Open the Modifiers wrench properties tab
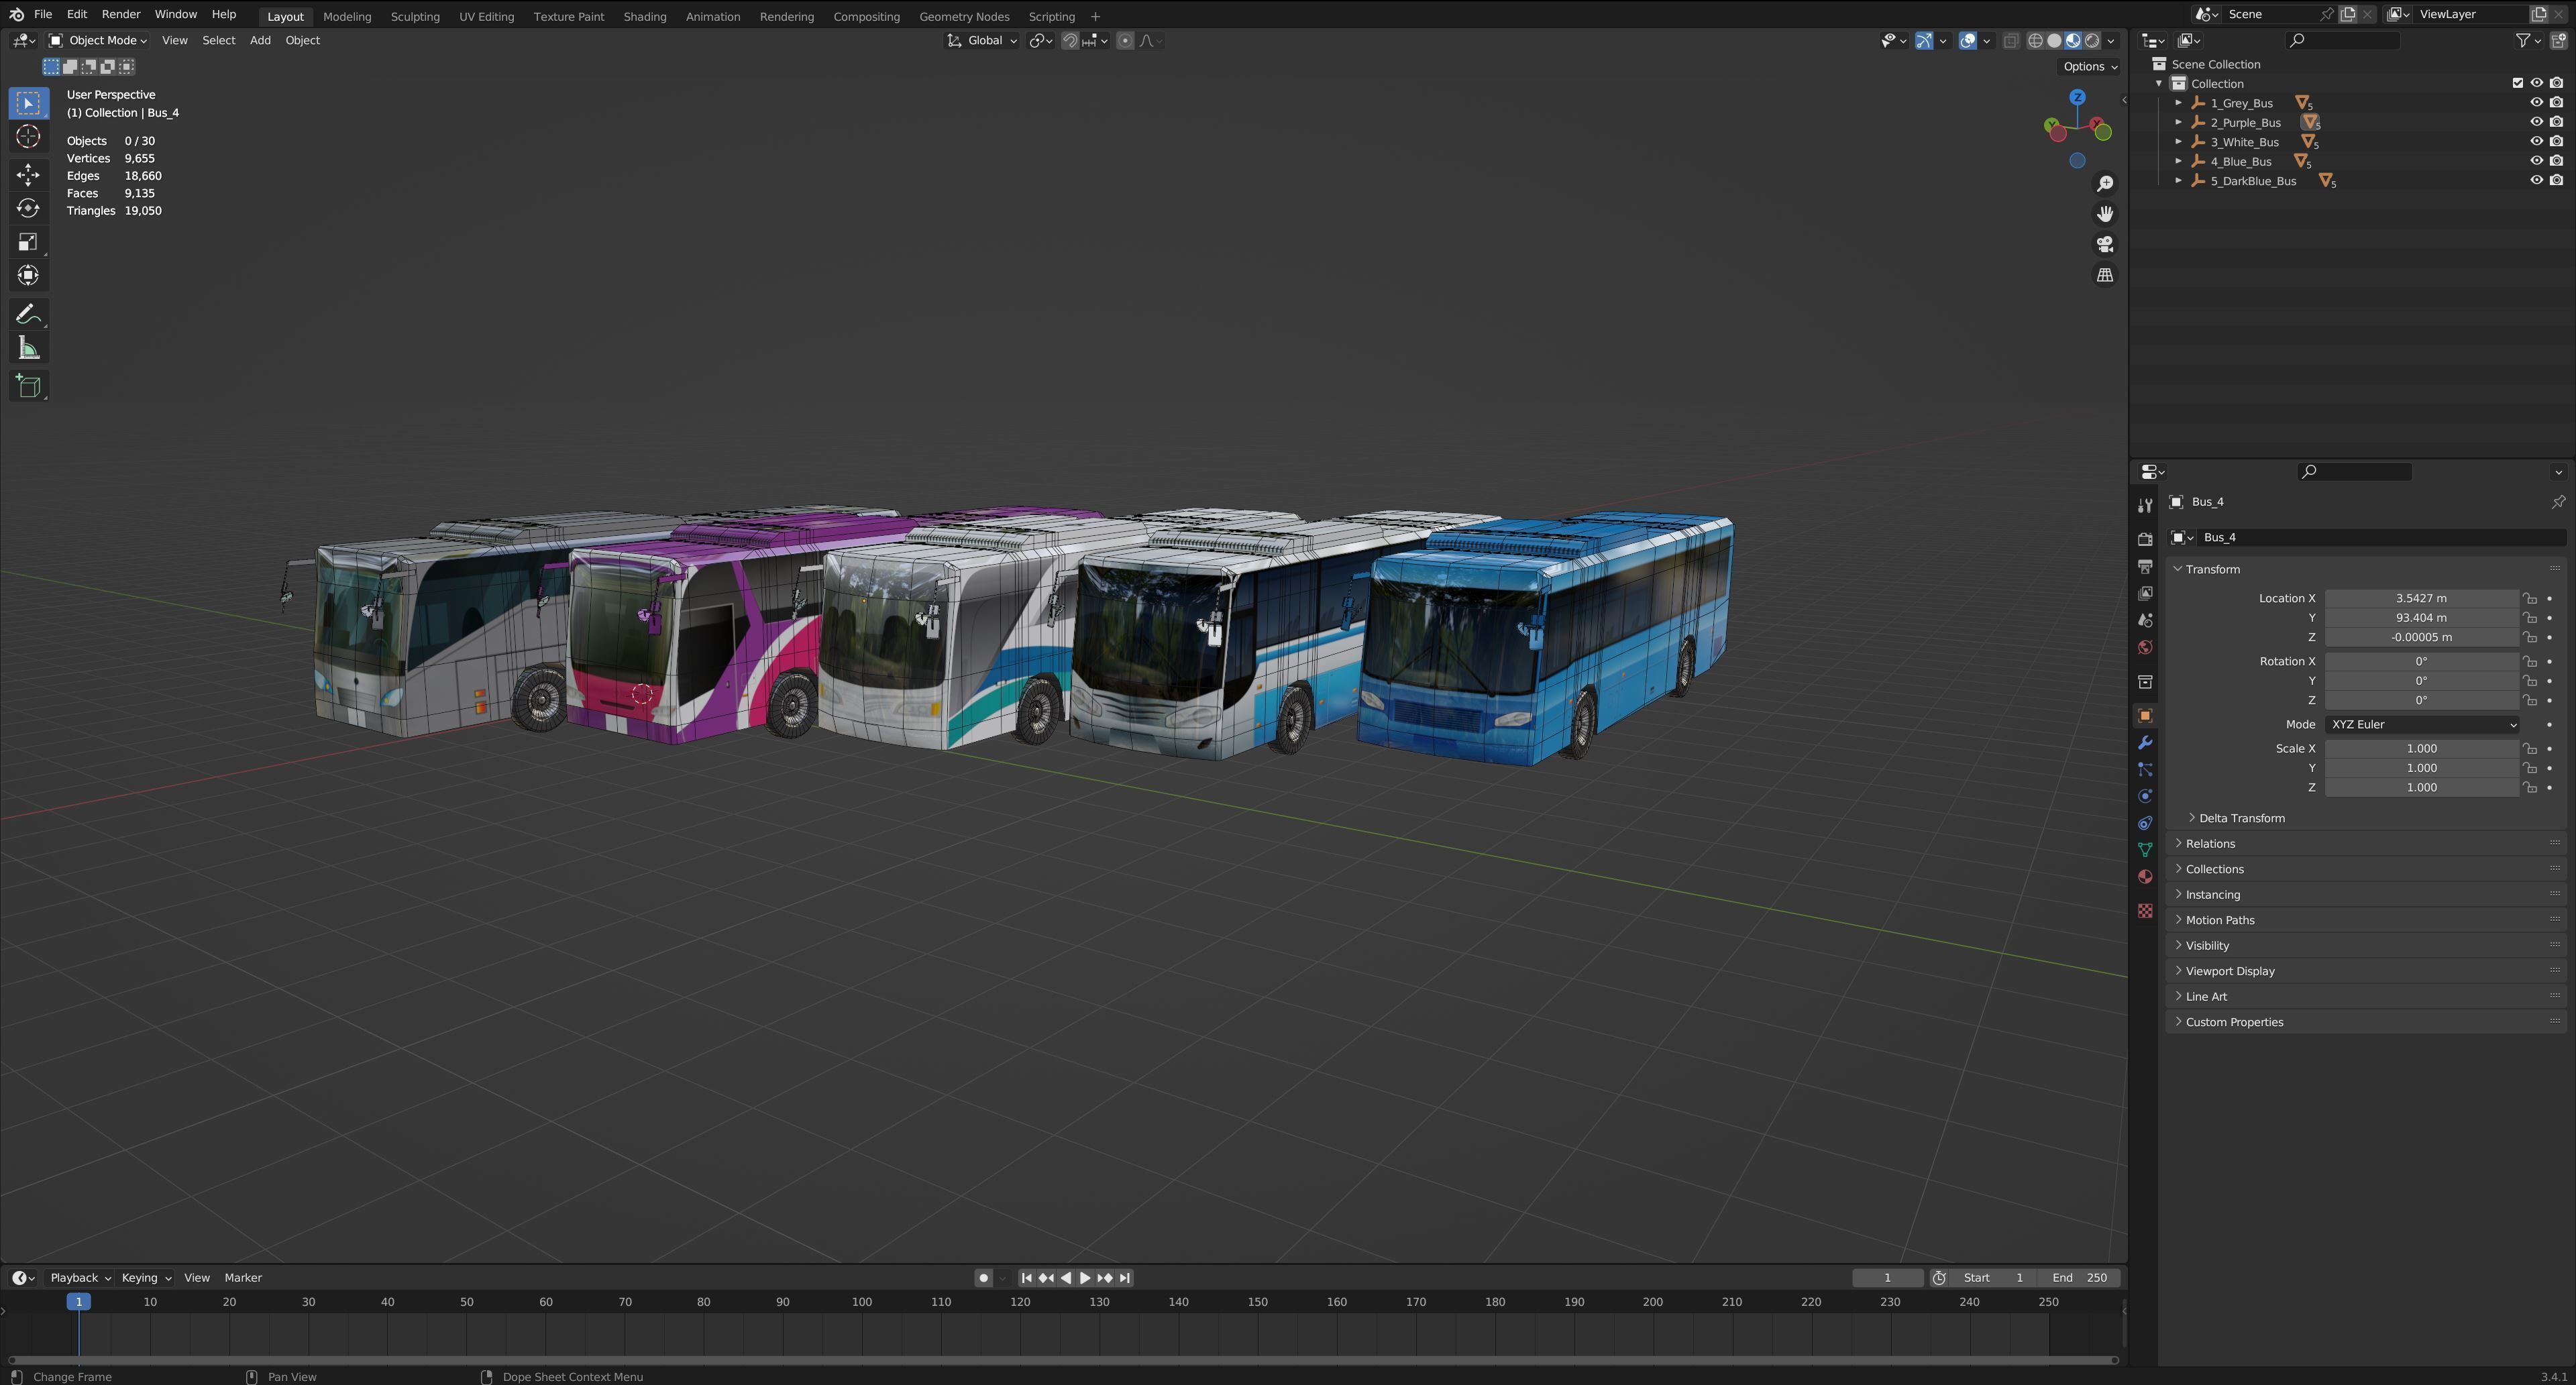 point(2144,743)
